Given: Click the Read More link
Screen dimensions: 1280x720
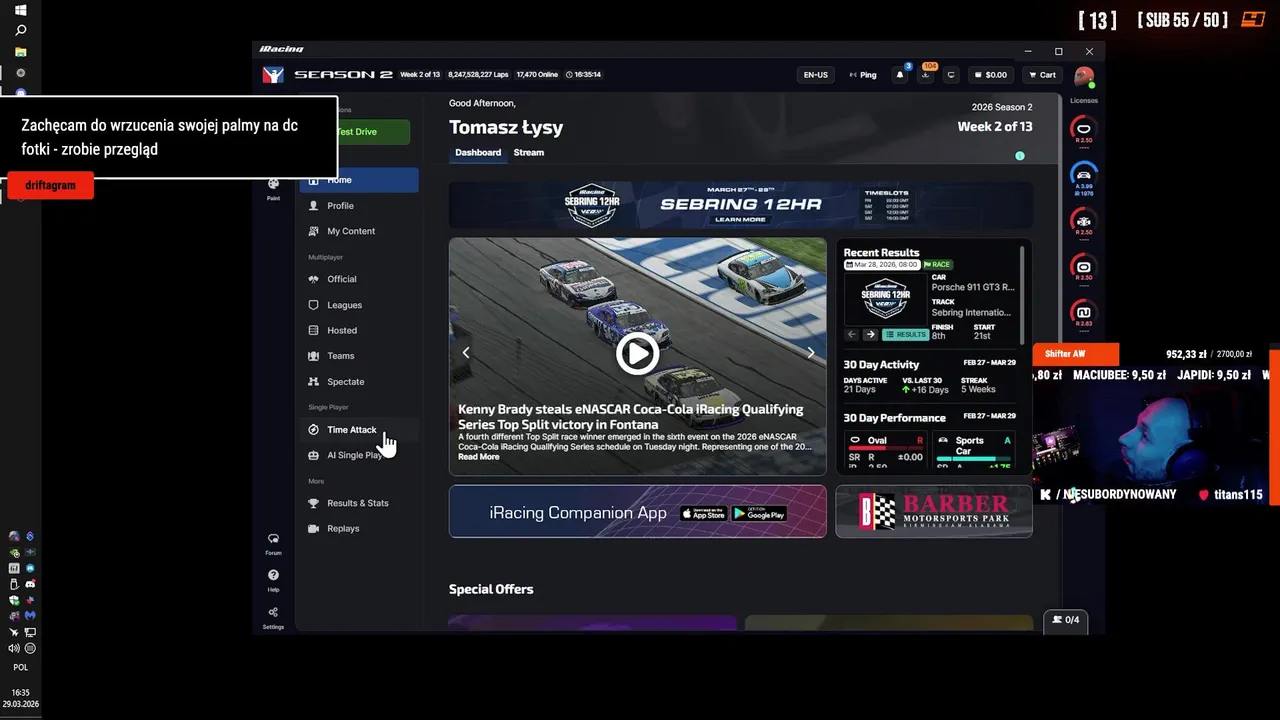Looking at the screenshot, I should (479, 457).
